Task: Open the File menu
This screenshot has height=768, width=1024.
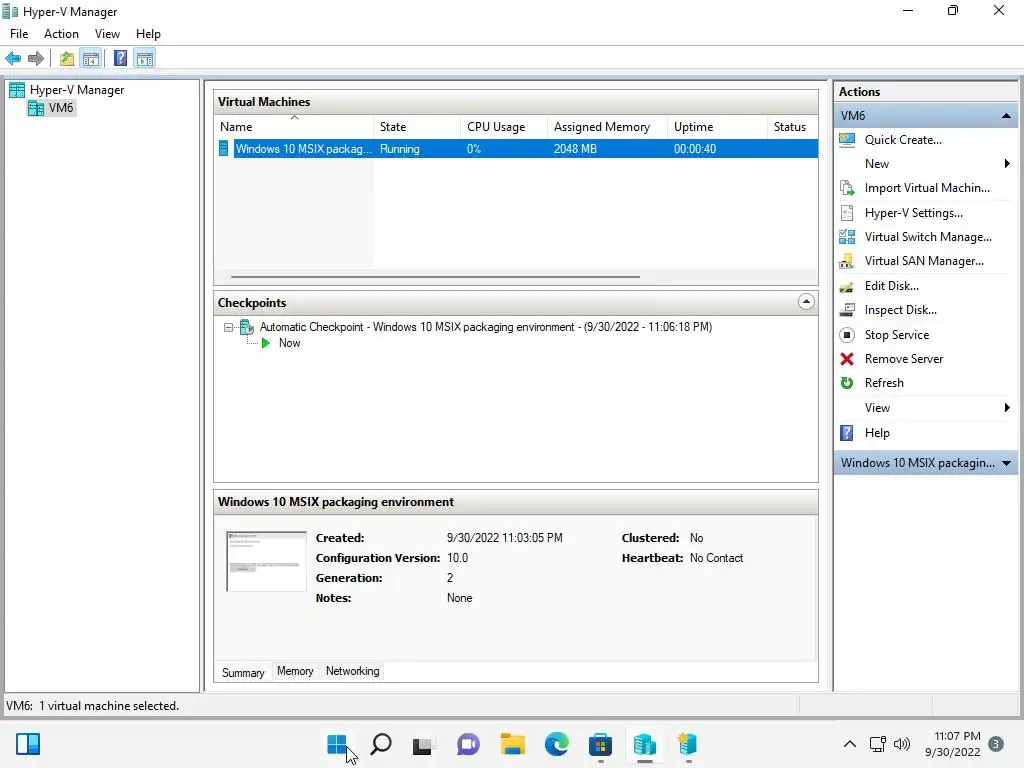Action: [x=19, y=34]
